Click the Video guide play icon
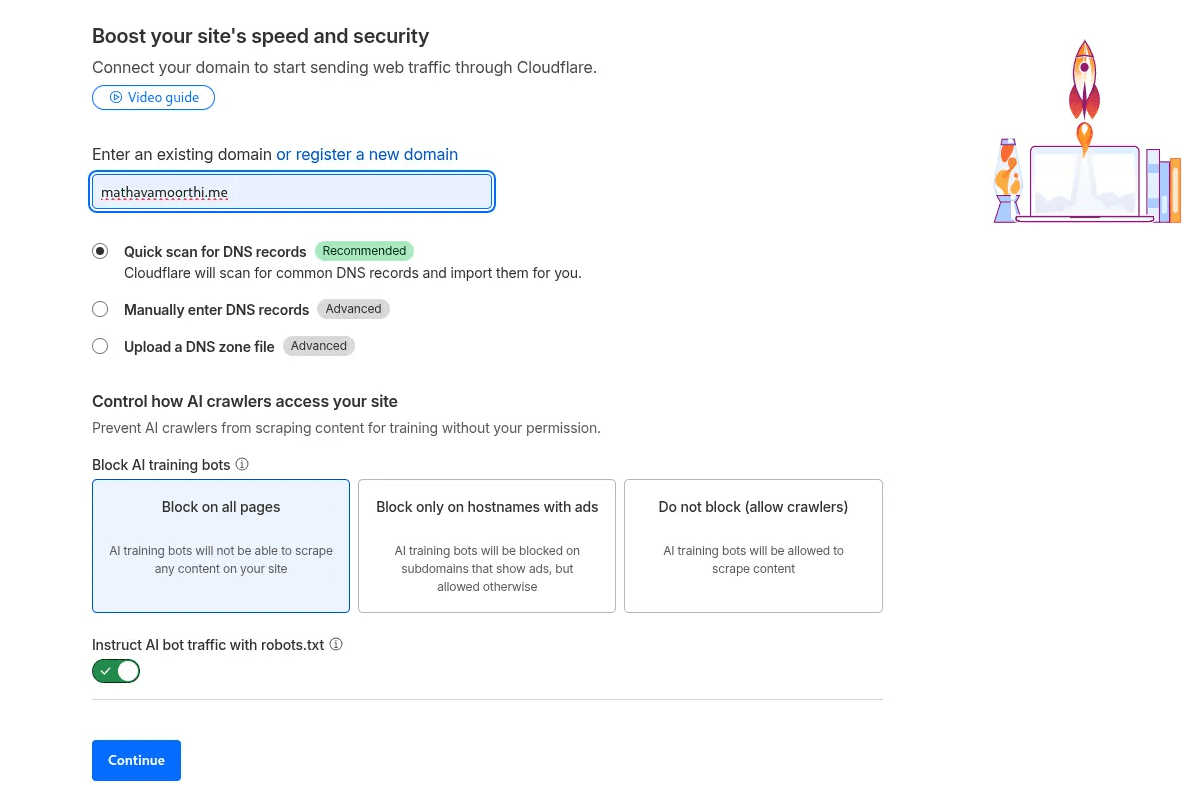 [116, 98]
